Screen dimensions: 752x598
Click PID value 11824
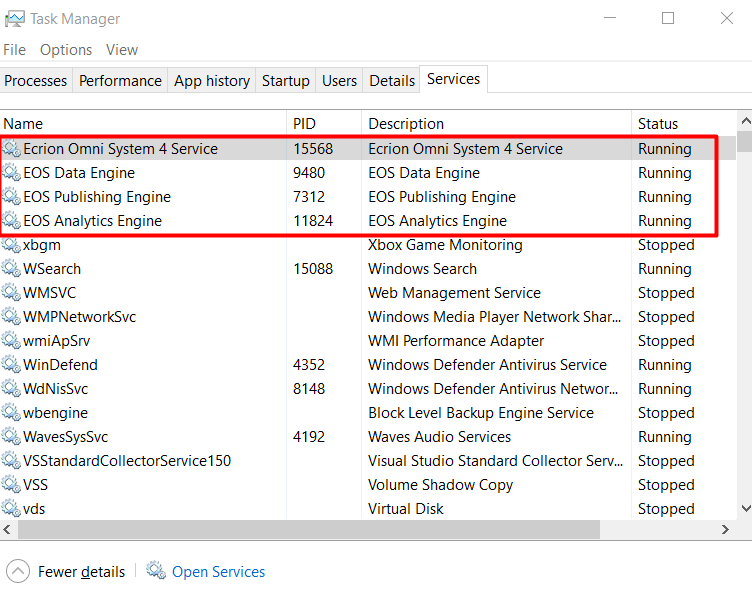coord(313,221)
